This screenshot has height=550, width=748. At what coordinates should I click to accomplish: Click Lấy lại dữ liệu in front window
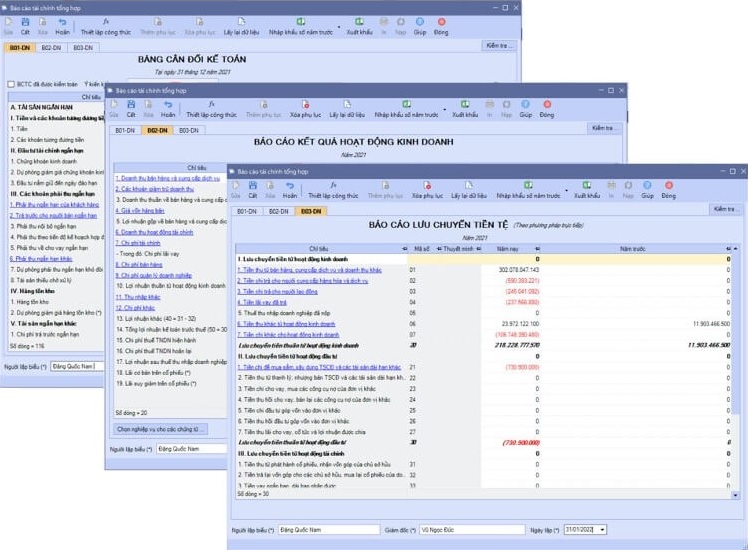[469, 190]
